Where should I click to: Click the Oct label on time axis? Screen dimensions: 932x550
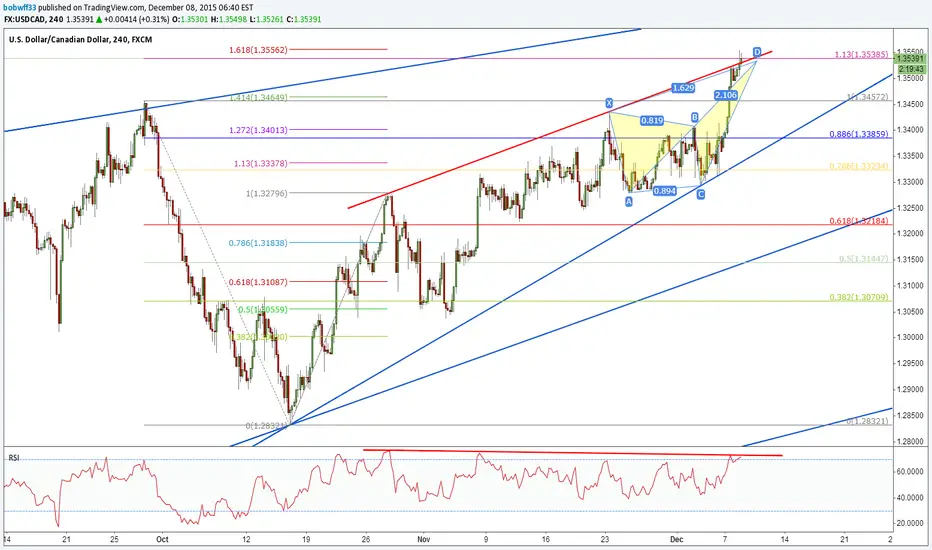(x=162, y=540)
